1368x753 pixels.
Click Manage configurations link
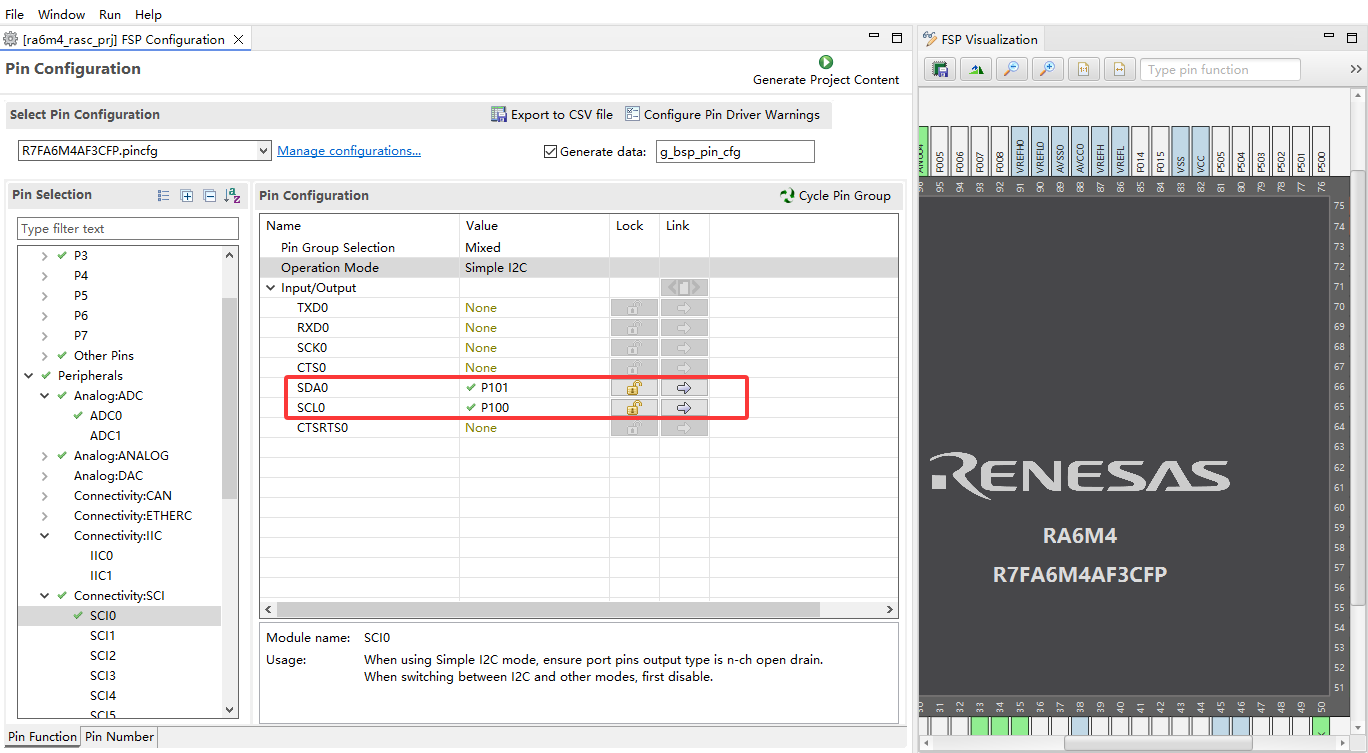[349, 151]
